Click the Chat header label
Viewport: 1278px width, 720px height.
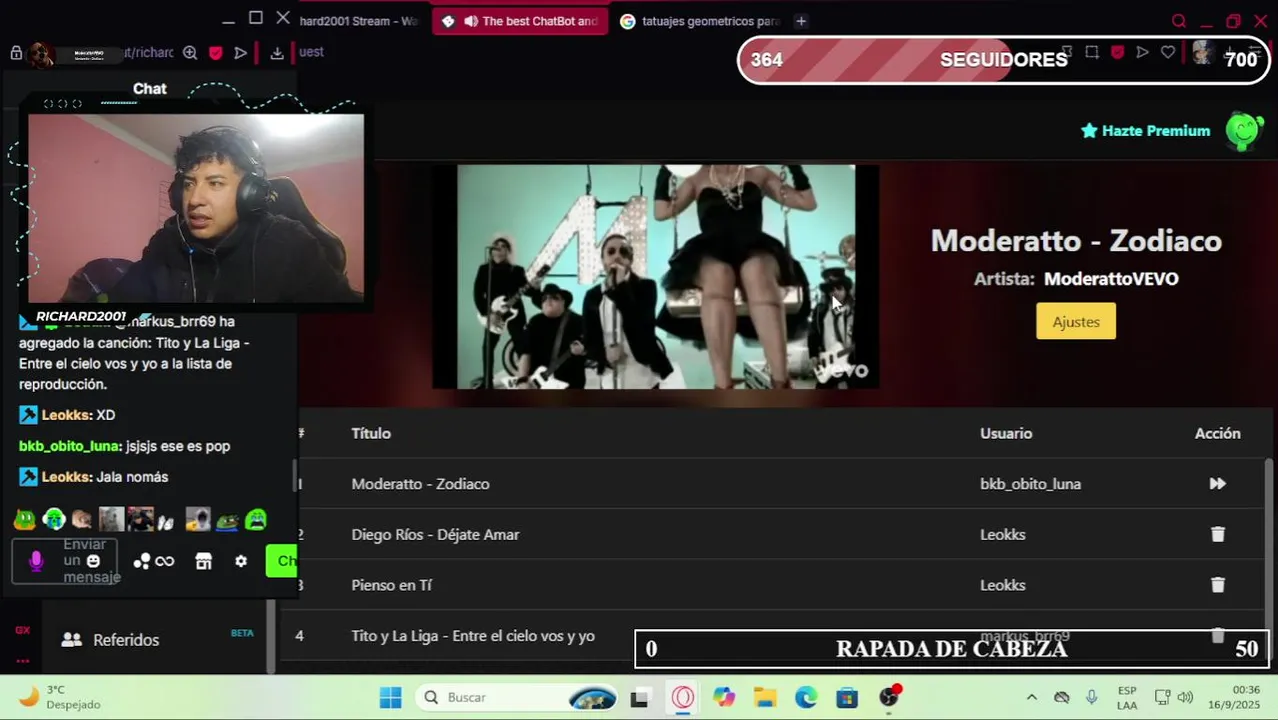[x=150, y=89]
